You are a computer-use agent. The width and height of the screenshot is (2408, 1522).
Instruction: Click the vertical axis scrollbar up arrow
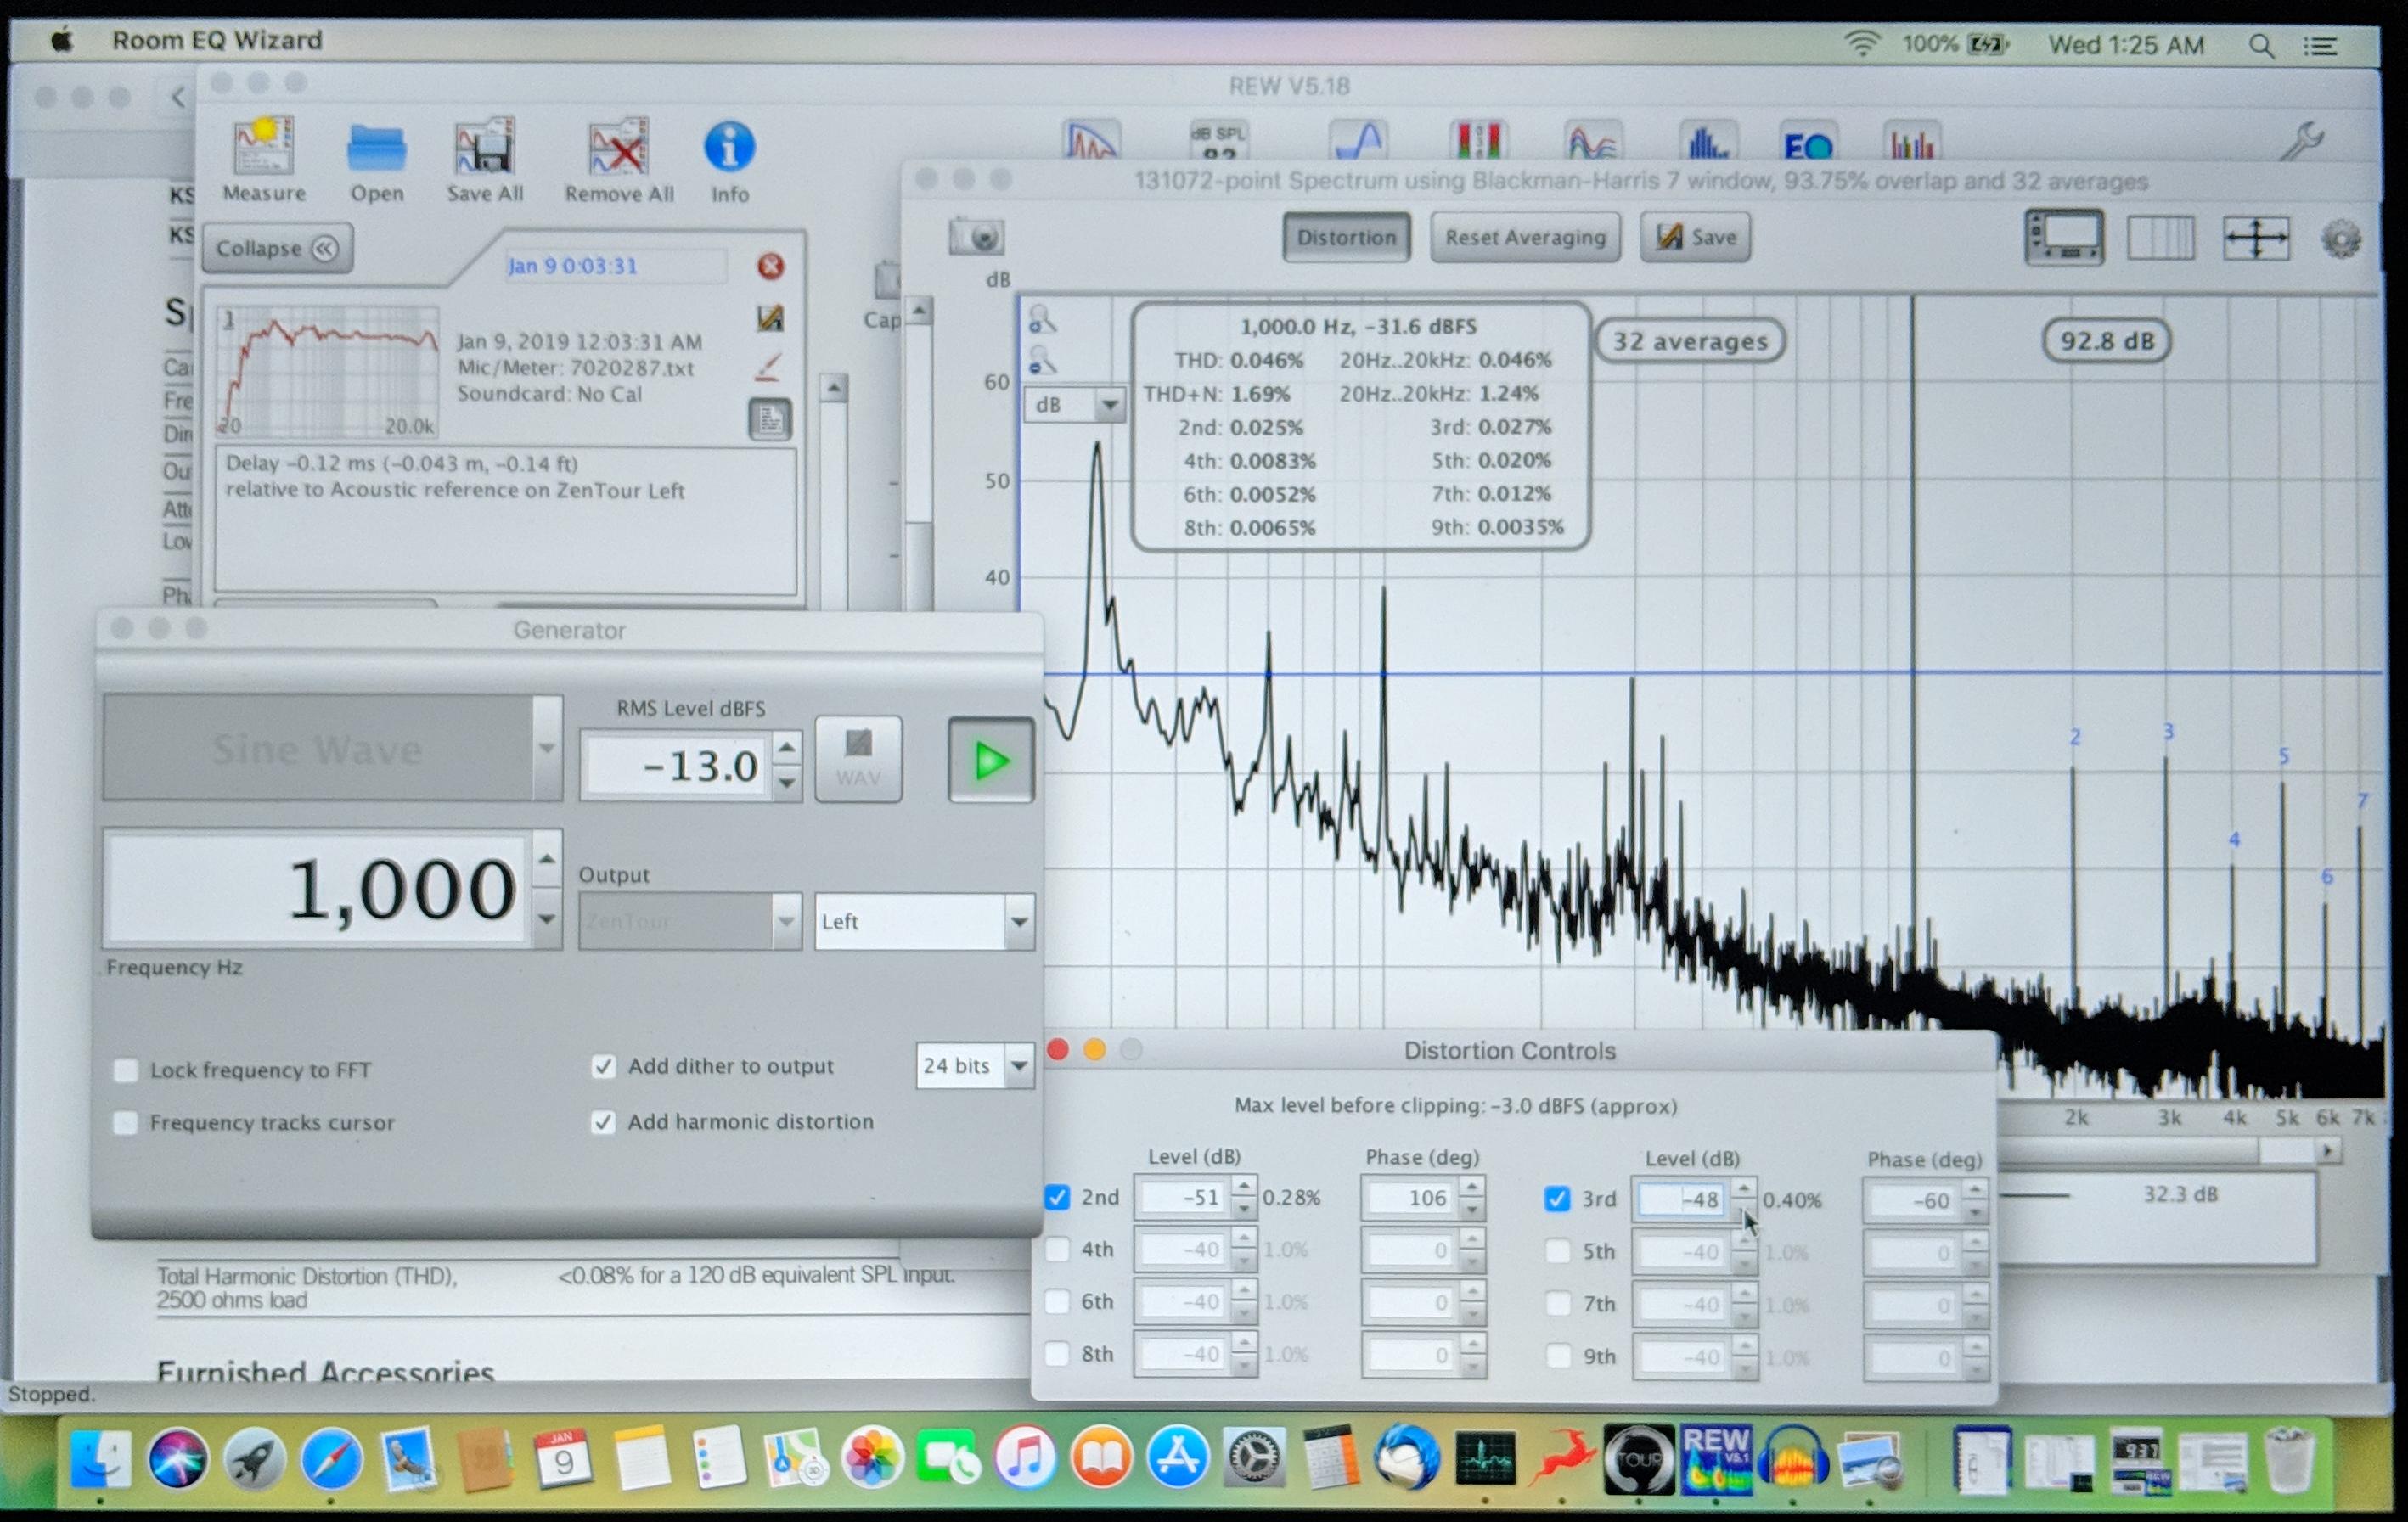tap(919, 312)
